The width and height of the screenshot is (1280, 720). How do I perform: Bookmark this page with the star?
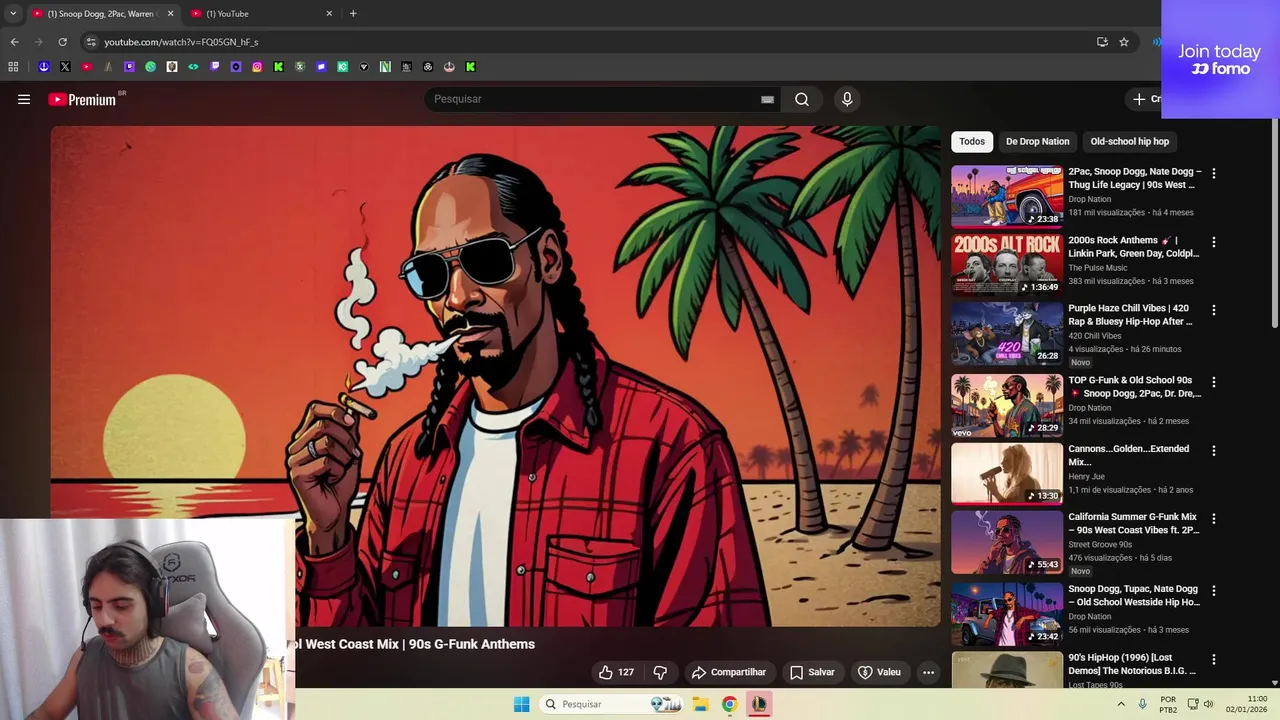tap(1124, 42)
